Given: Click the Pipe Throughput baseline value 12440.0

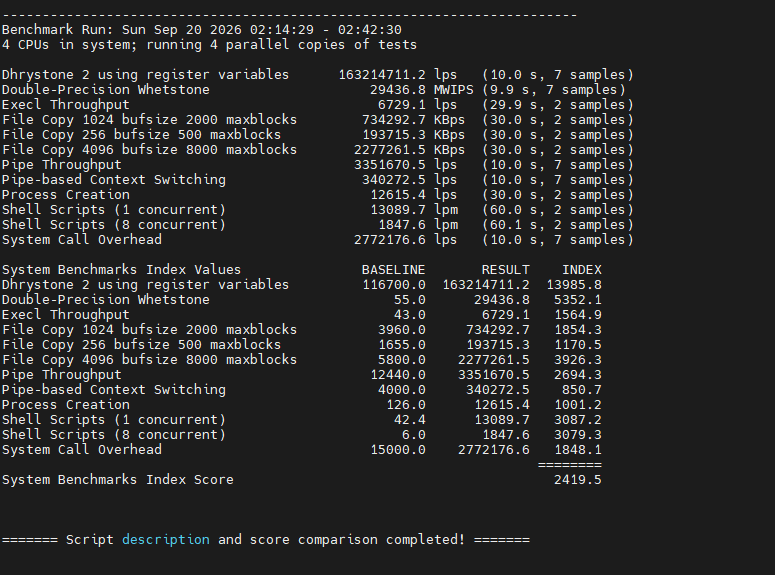Looking at the screenshot, I should click(398, 375).
